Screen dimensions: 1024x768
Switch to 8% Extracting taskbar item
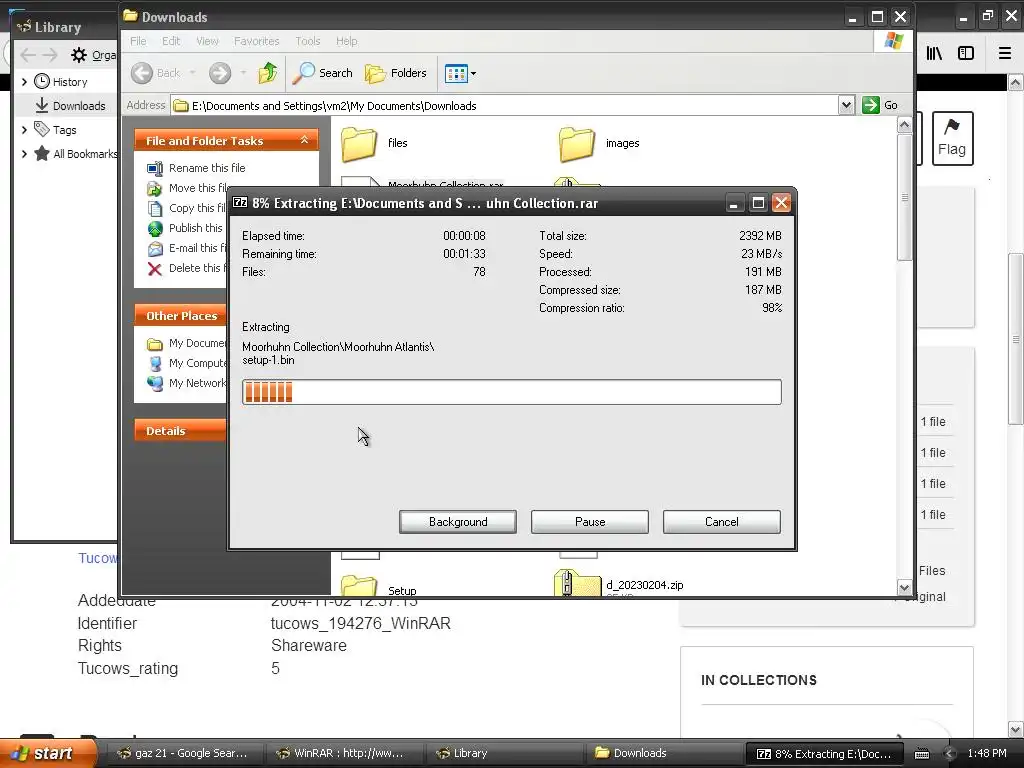click(x=824, y=754)
